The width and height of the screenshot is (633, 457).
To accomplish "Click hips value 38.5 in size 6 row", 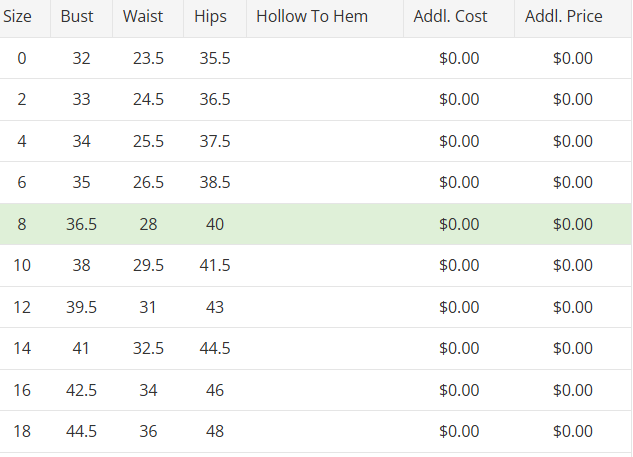I will (215, 183).
